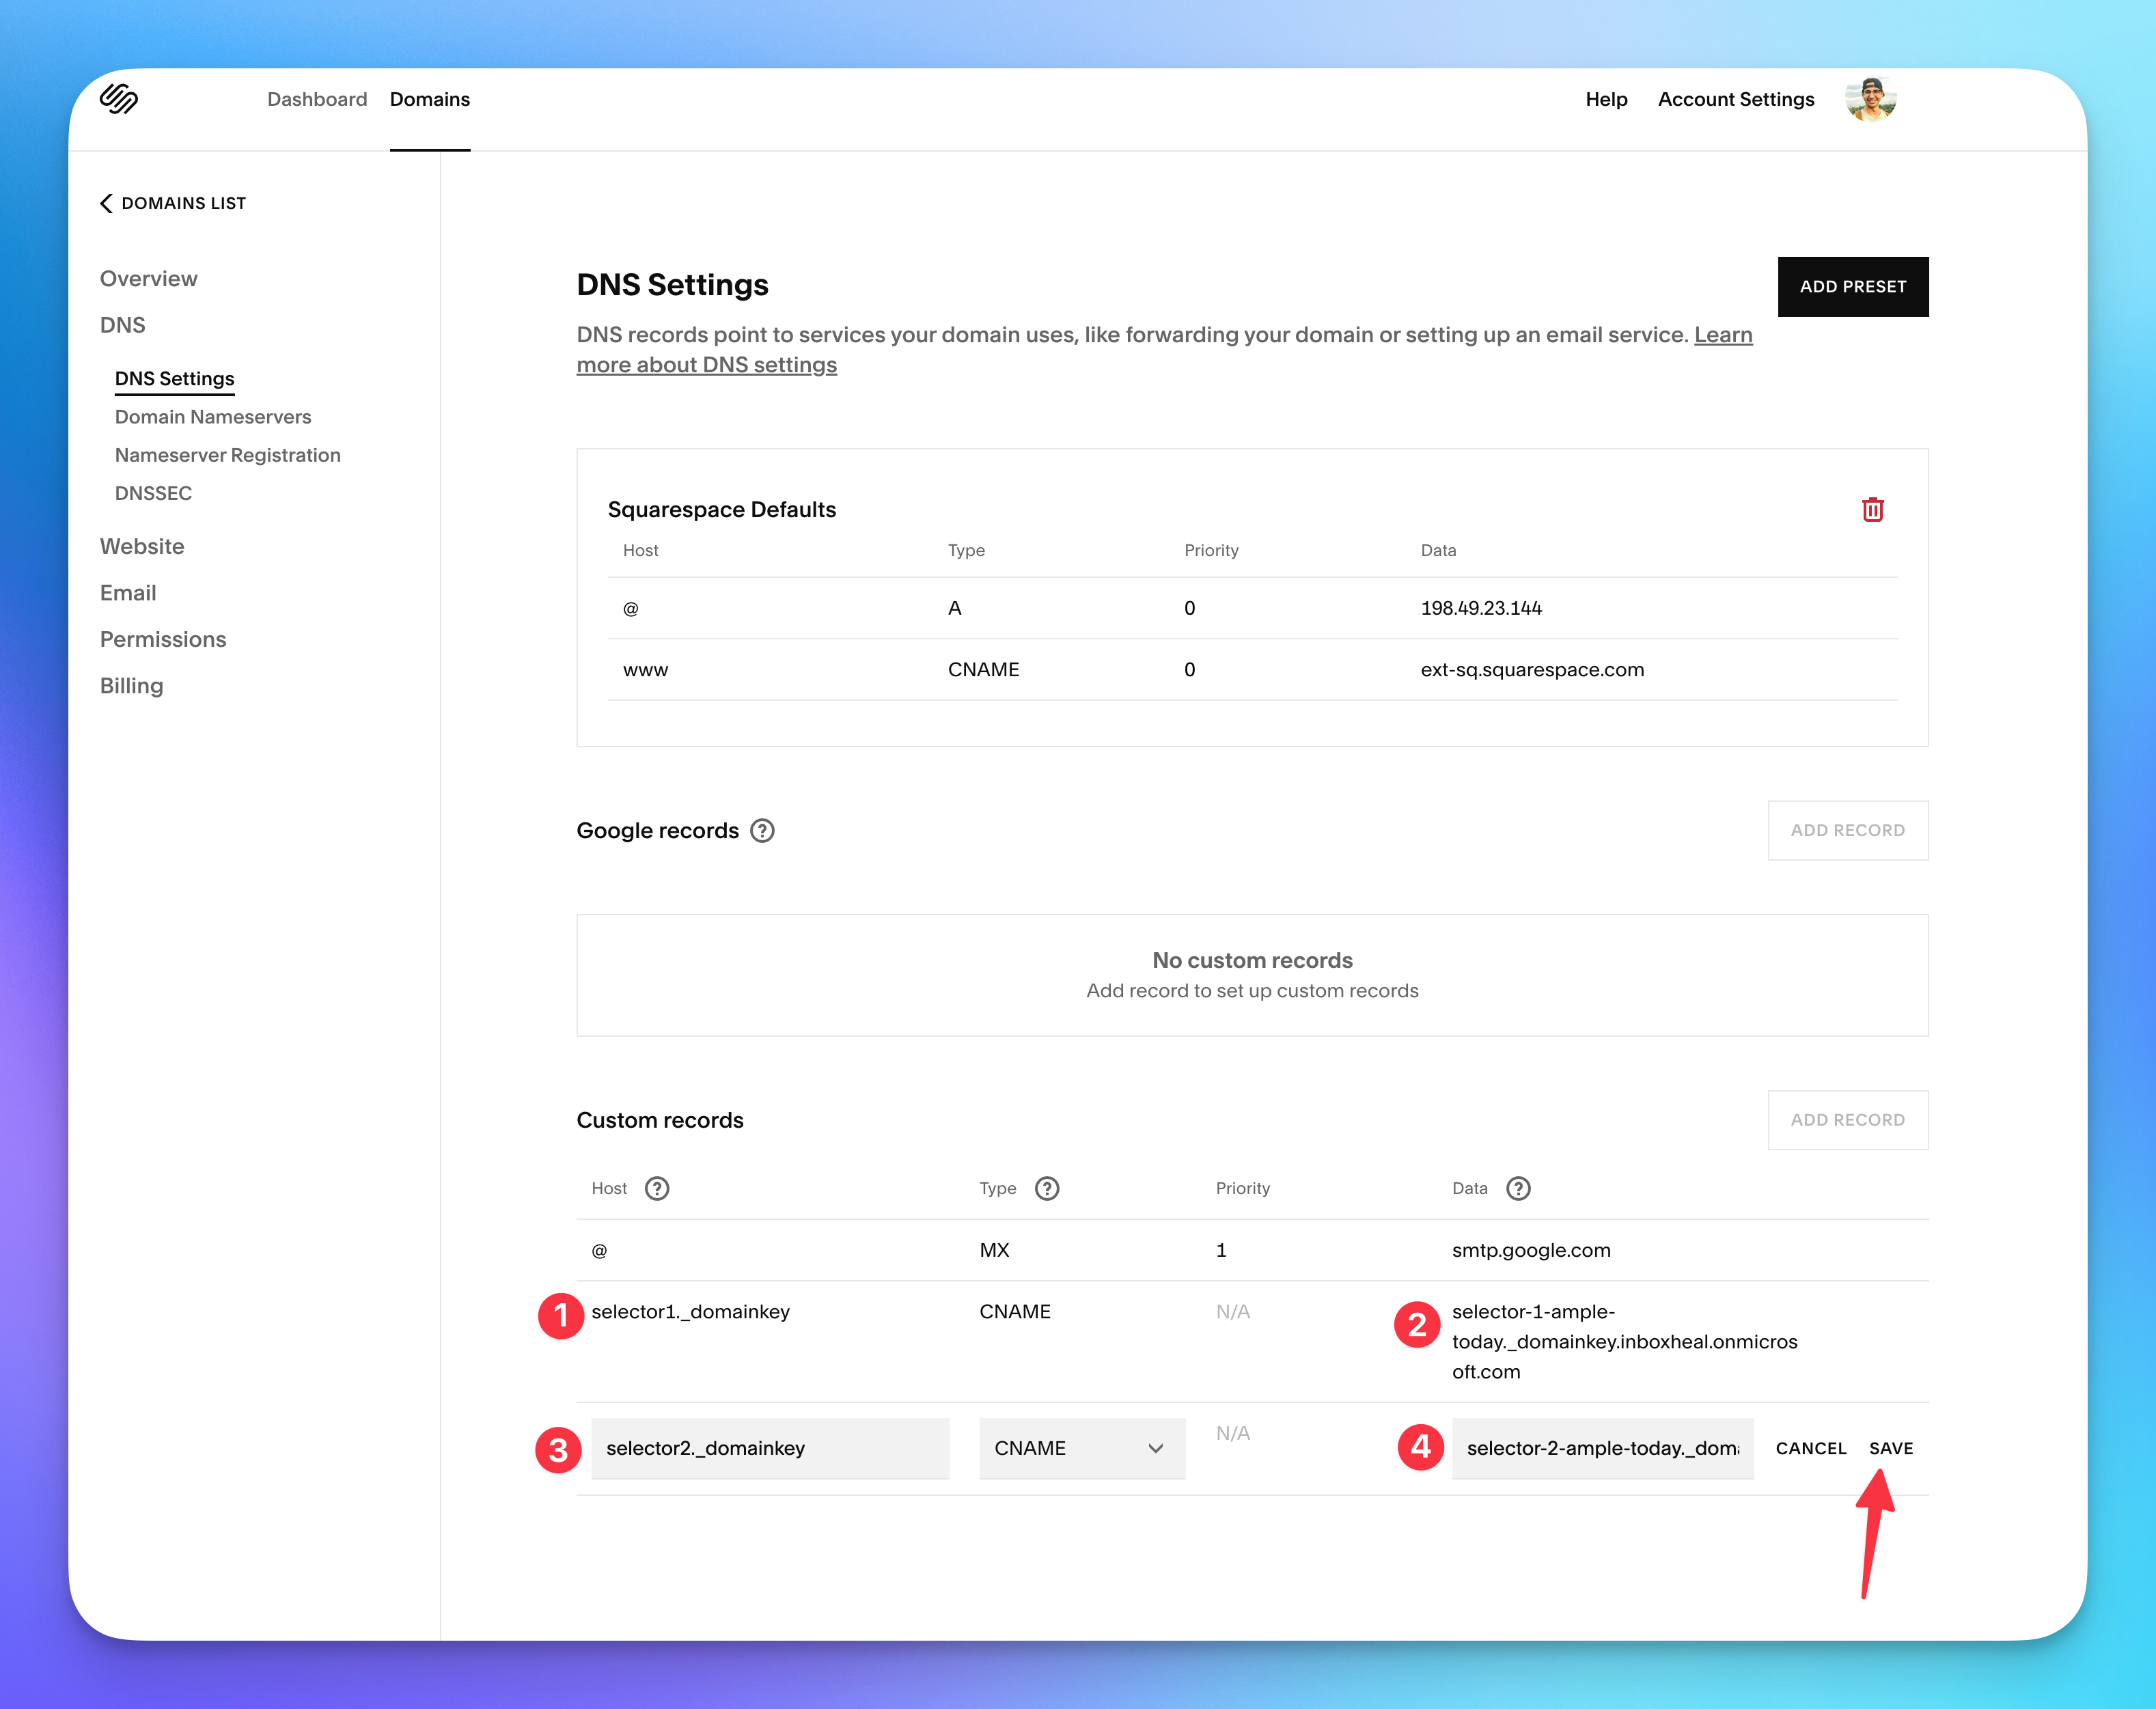Click the Host column help icon
The image size is (2156, 1709).
[x=657, y=1188]
